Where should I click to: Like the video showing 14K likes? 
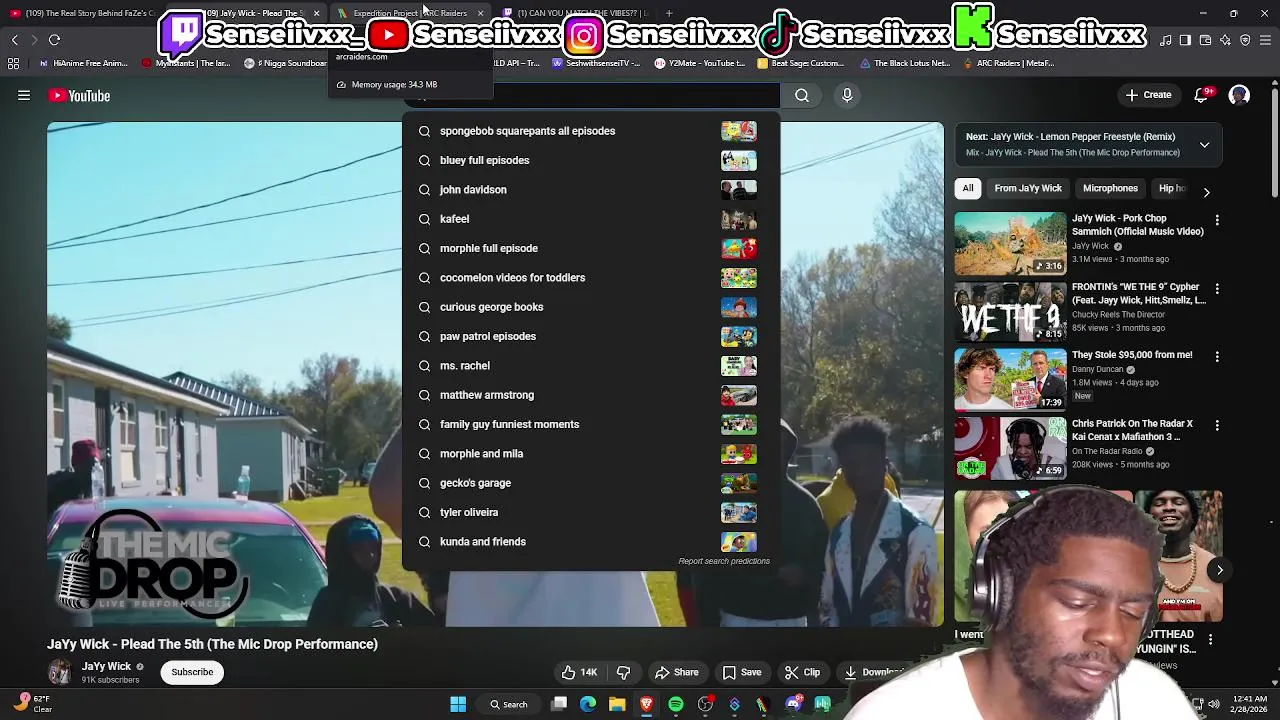(x=579, y=672)
